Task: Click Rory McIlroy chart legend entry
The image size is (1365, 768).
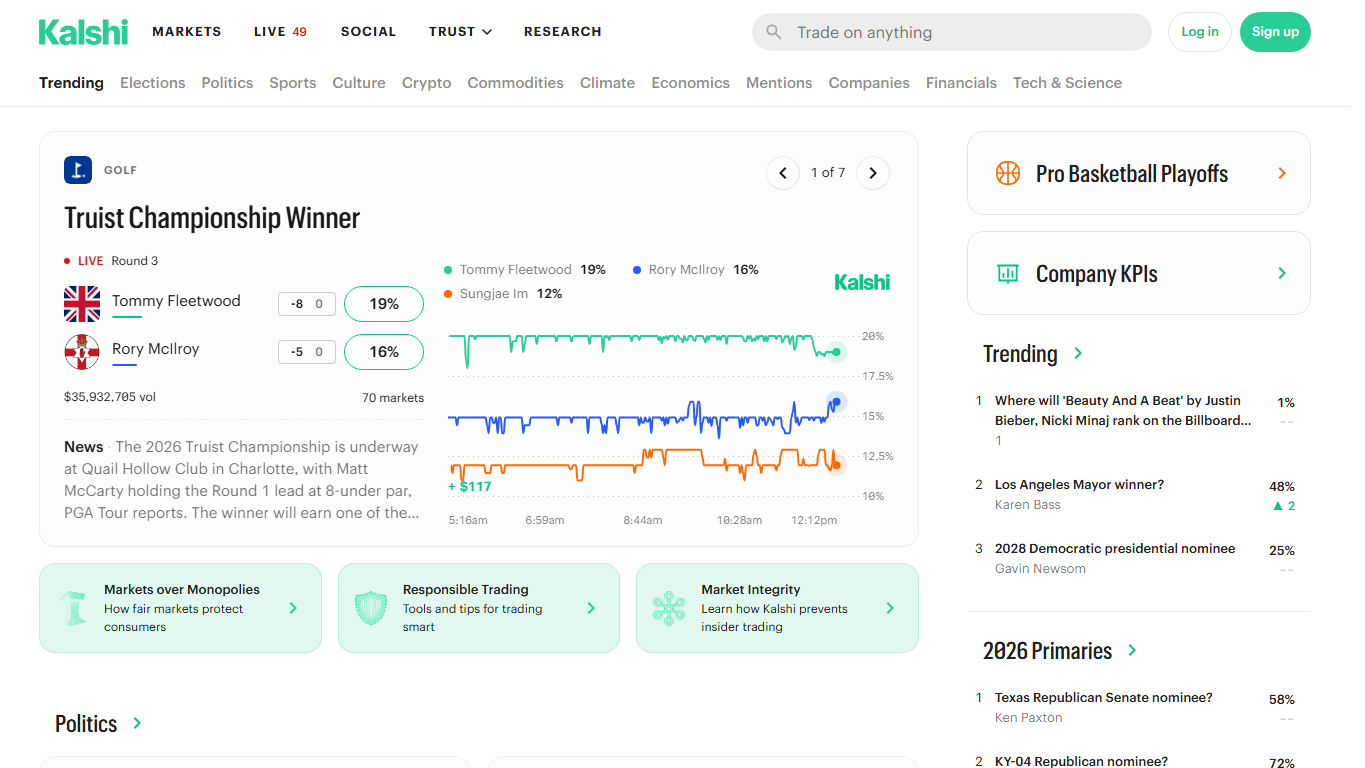Action: pyautogui.click(x=696, y=270)
